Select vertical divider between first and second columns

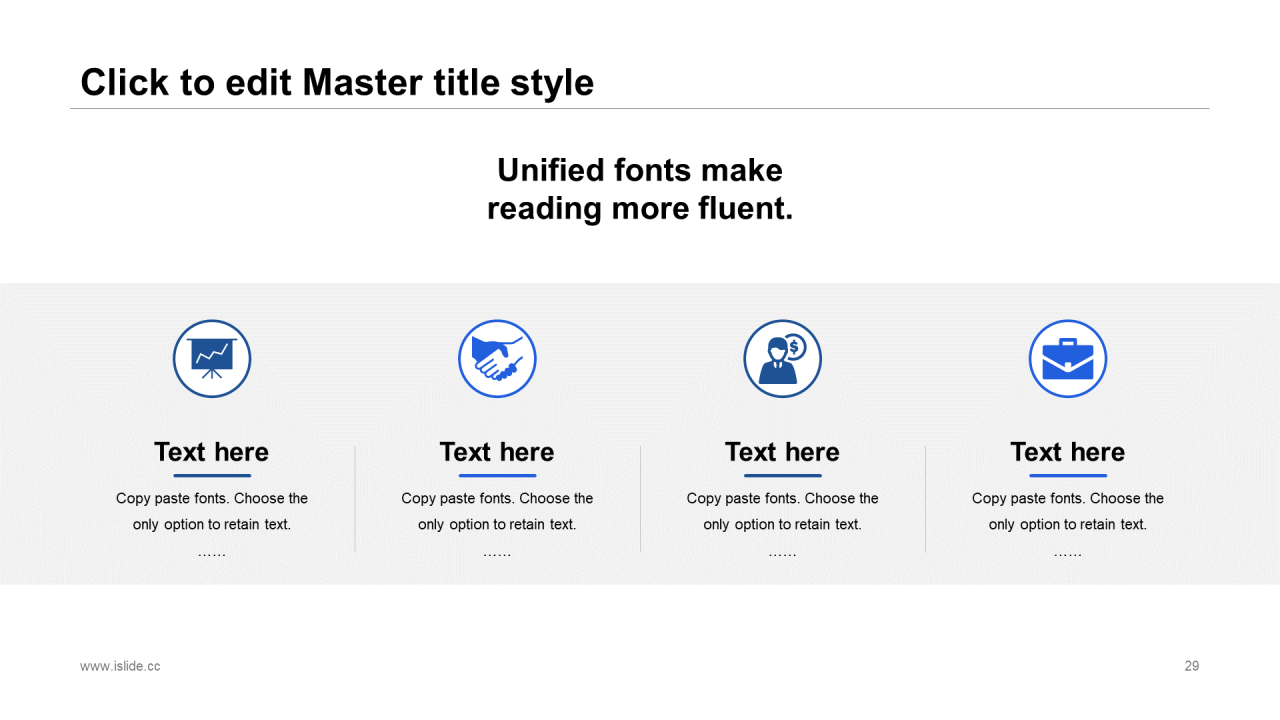click(x=355, y=499)
